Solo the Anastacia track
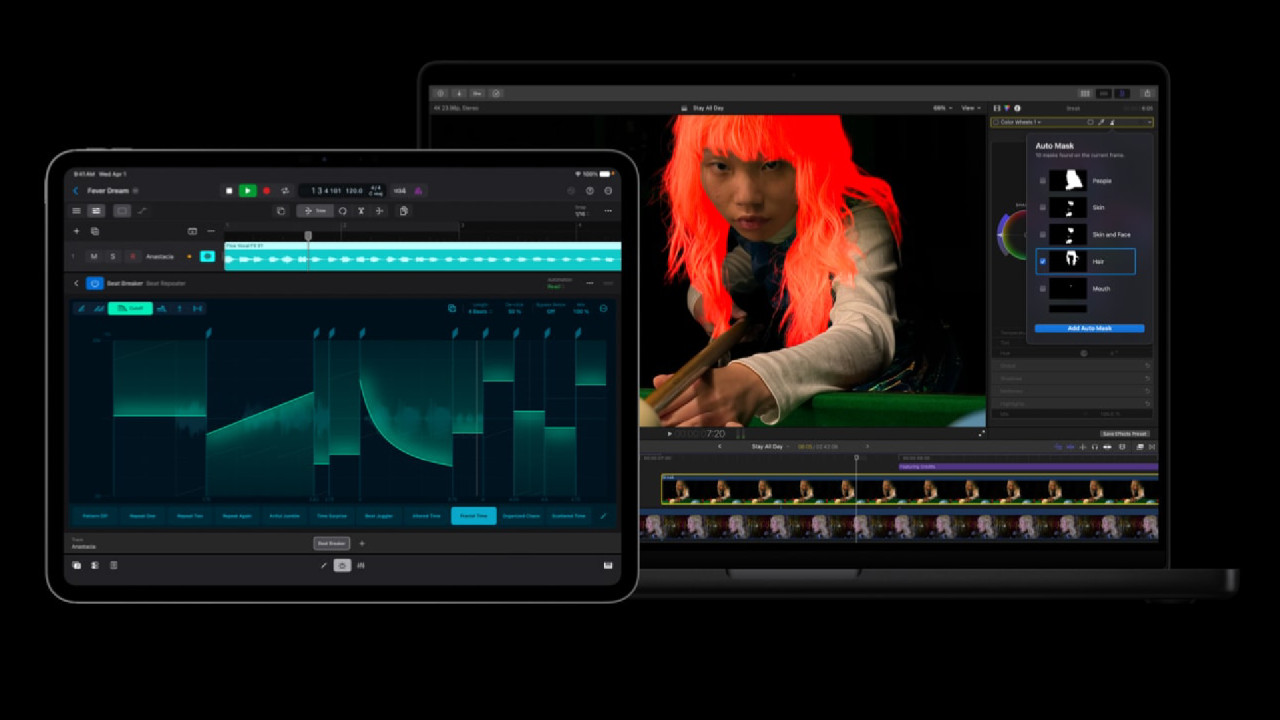Viewport: 1280px width, 720px height. [x=113, y=257]
